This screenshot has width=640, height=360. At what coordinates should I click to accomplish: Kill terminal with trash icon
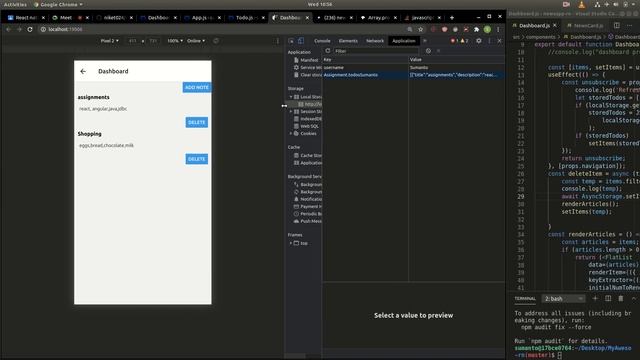621,299
